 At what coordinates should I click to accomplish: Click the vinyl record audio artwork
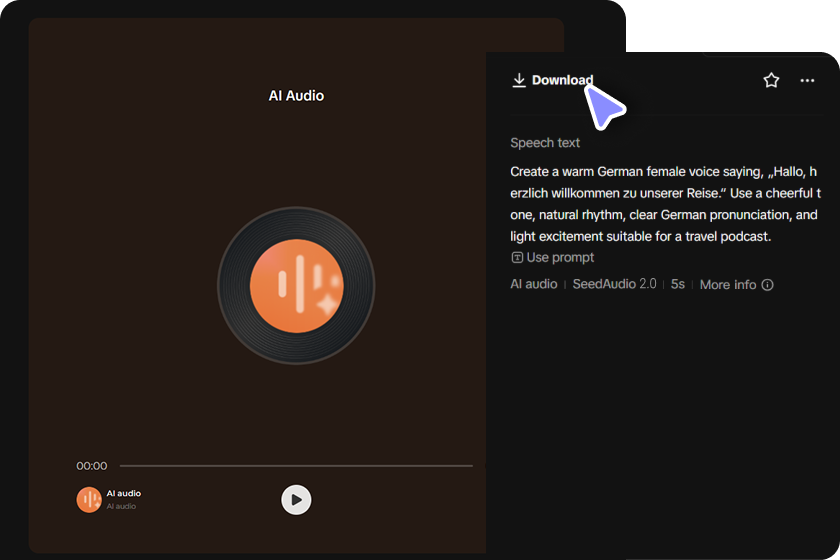(x=296, y=286)
